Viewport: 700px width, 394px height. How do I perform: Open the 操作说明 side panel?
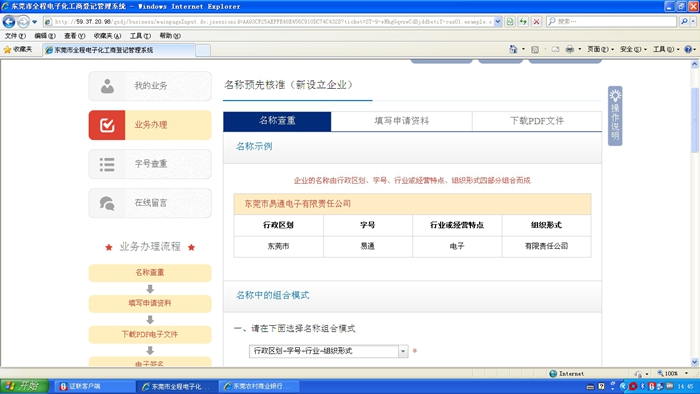tap(615, 116)
